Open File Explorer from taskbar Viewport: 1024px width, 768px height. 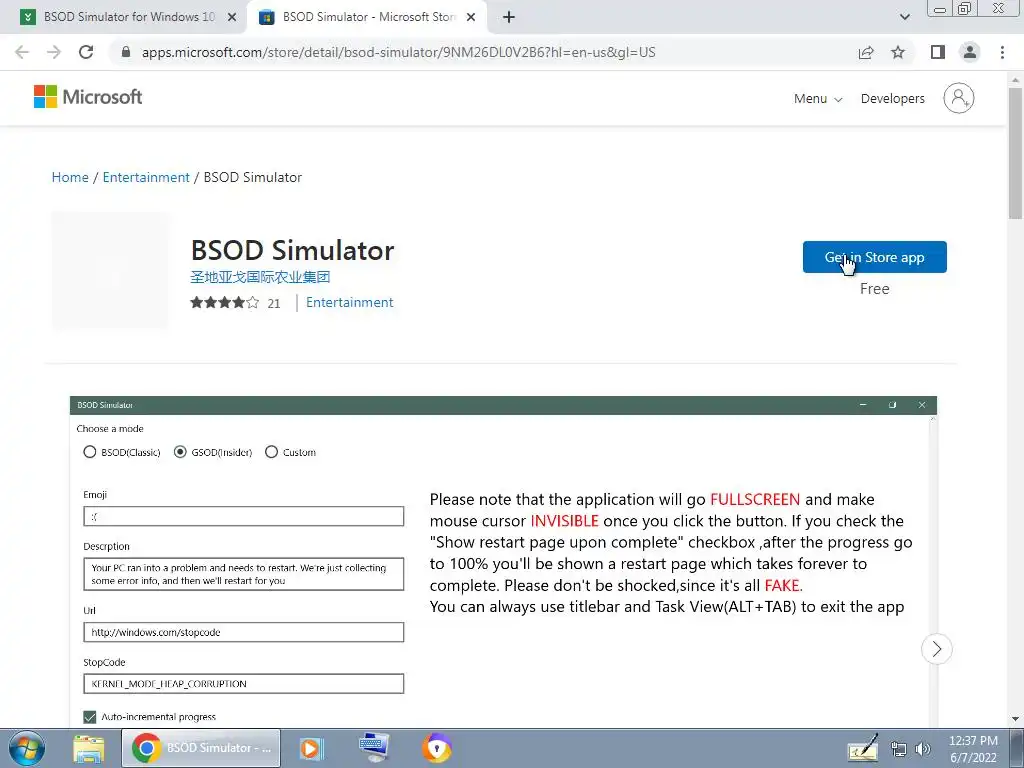(x=89, y=748)
